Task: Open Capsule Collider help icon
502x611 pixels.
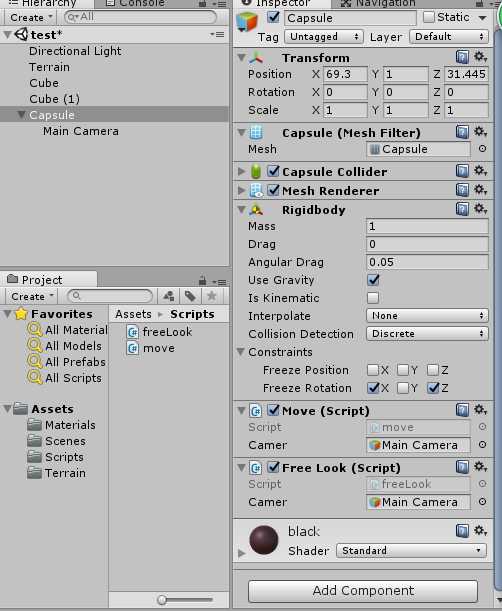Action: click(462, 171)
